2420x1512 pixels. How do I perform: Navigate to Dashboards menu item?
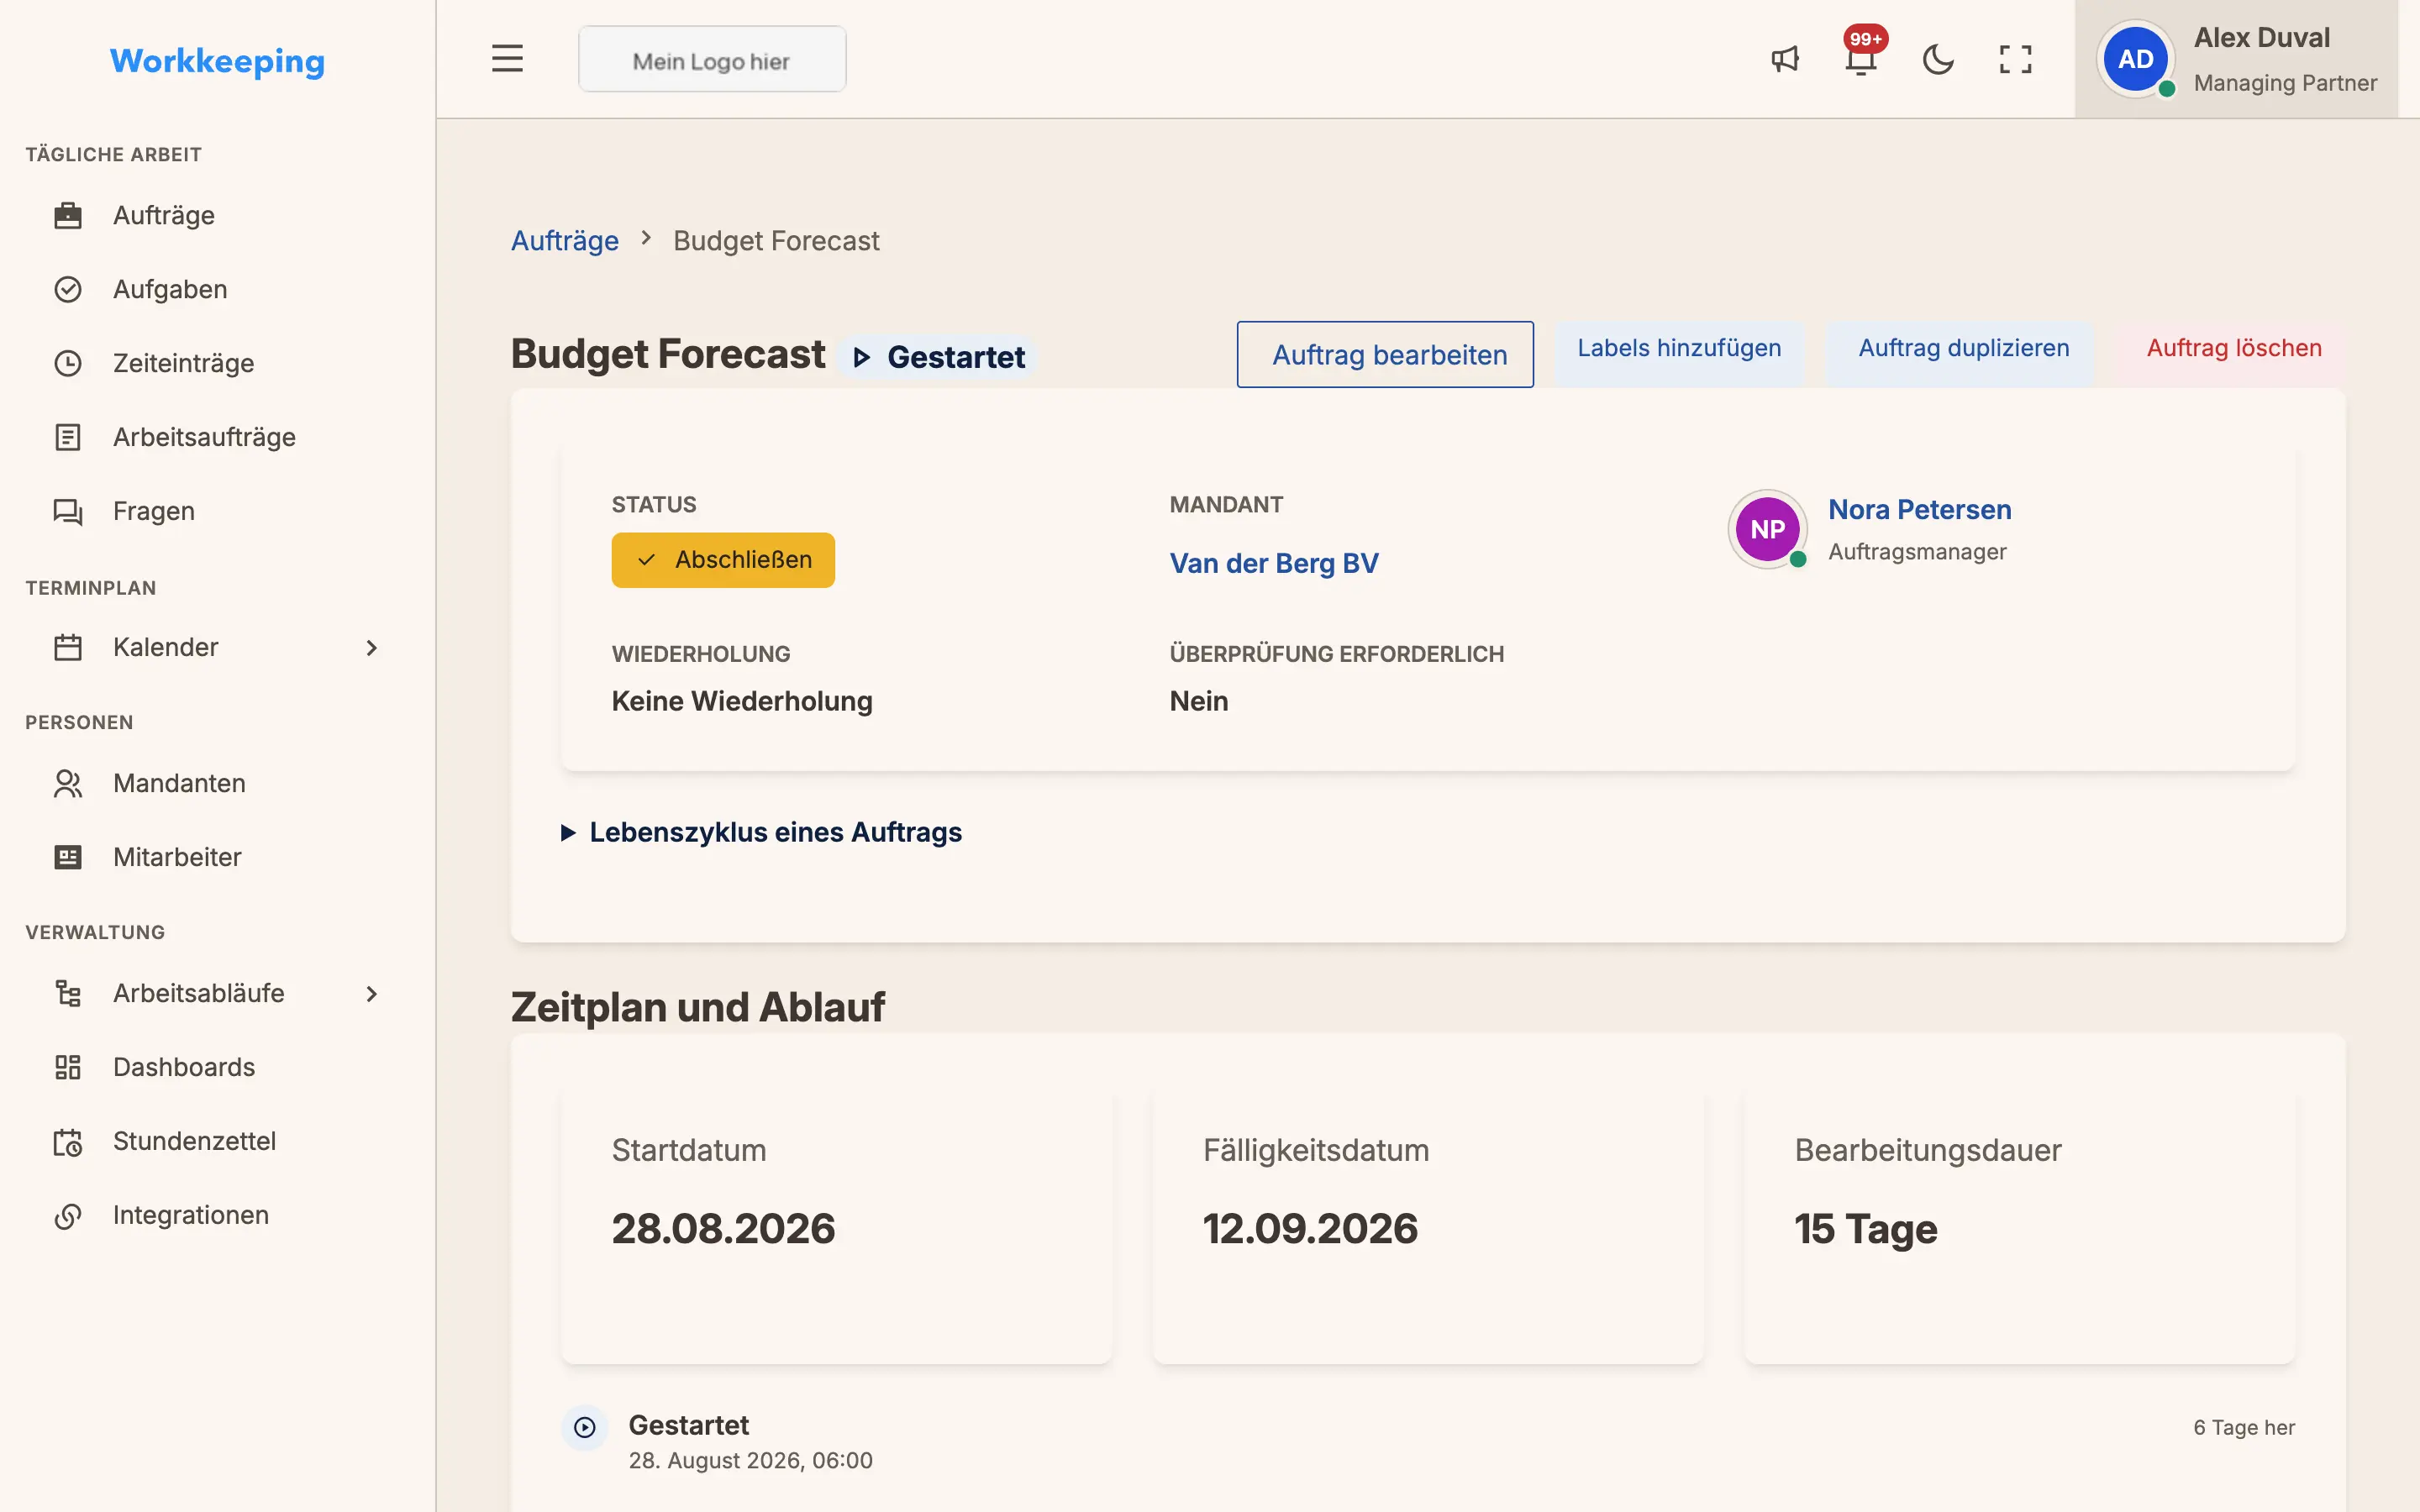184,1067
